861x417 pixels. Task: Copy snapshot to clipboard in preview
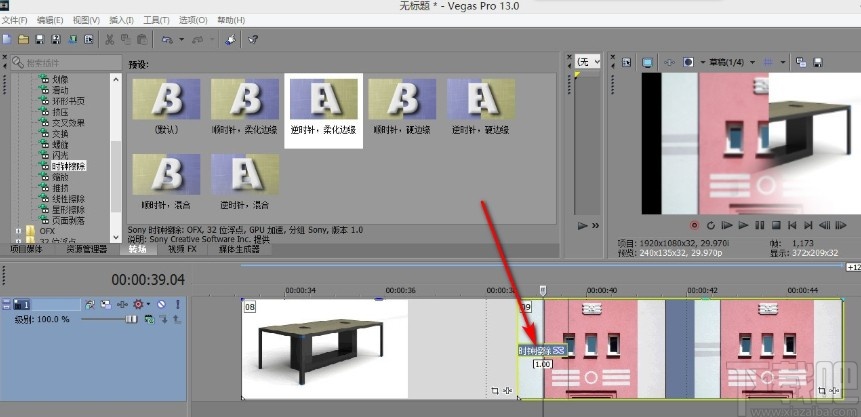pyautogui.click(x=801, y=62)
